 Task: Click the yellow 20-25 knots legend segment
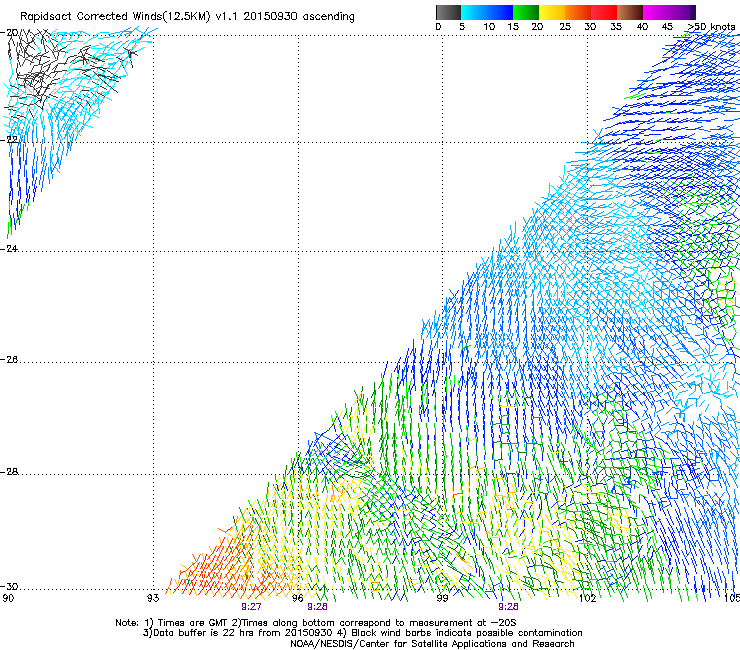pos(552,12)
